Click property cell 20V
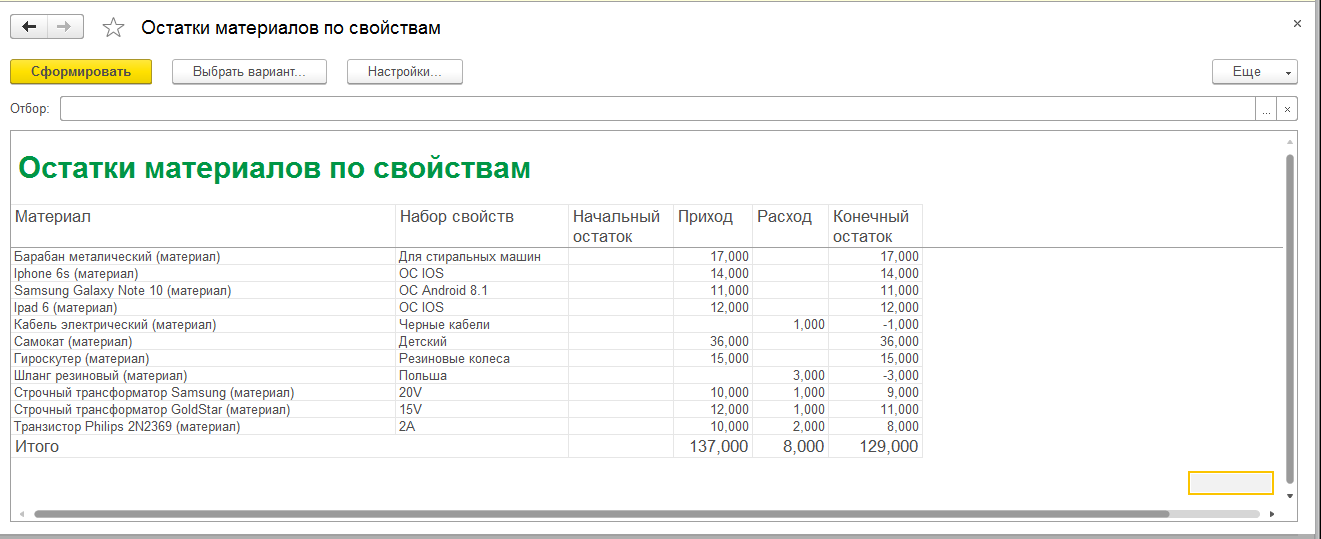 point(482,392)
